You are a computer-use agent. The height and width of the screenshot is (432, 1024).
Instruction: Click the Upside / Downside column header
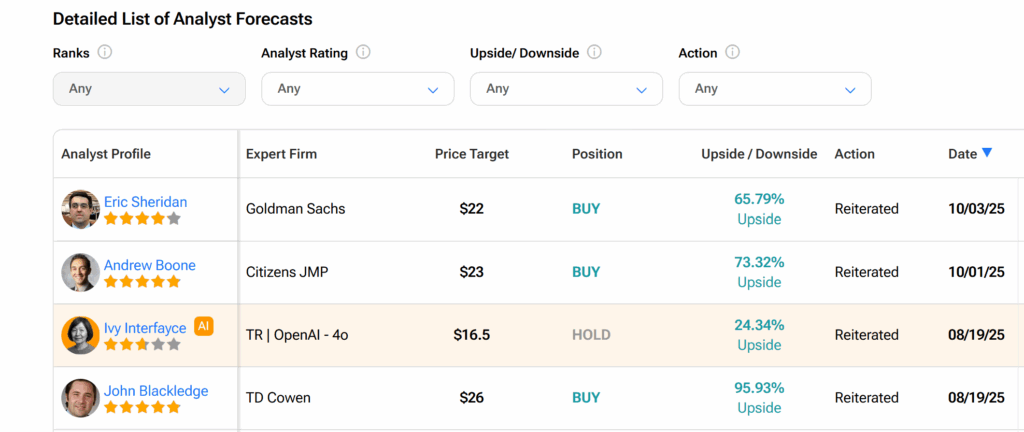(759, 154)
